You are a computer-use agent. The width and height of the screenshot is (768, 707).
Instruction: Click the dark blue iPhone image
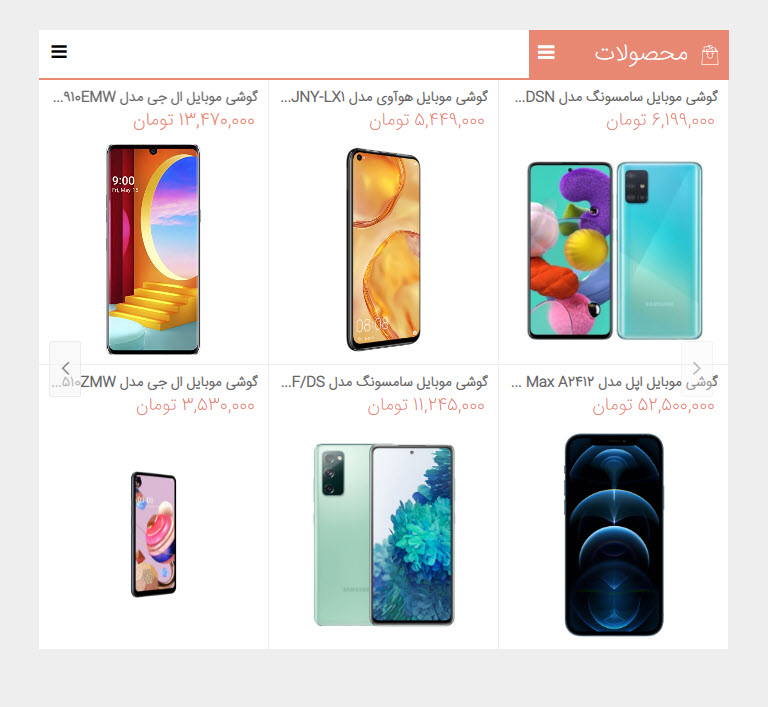click(614, 535)
